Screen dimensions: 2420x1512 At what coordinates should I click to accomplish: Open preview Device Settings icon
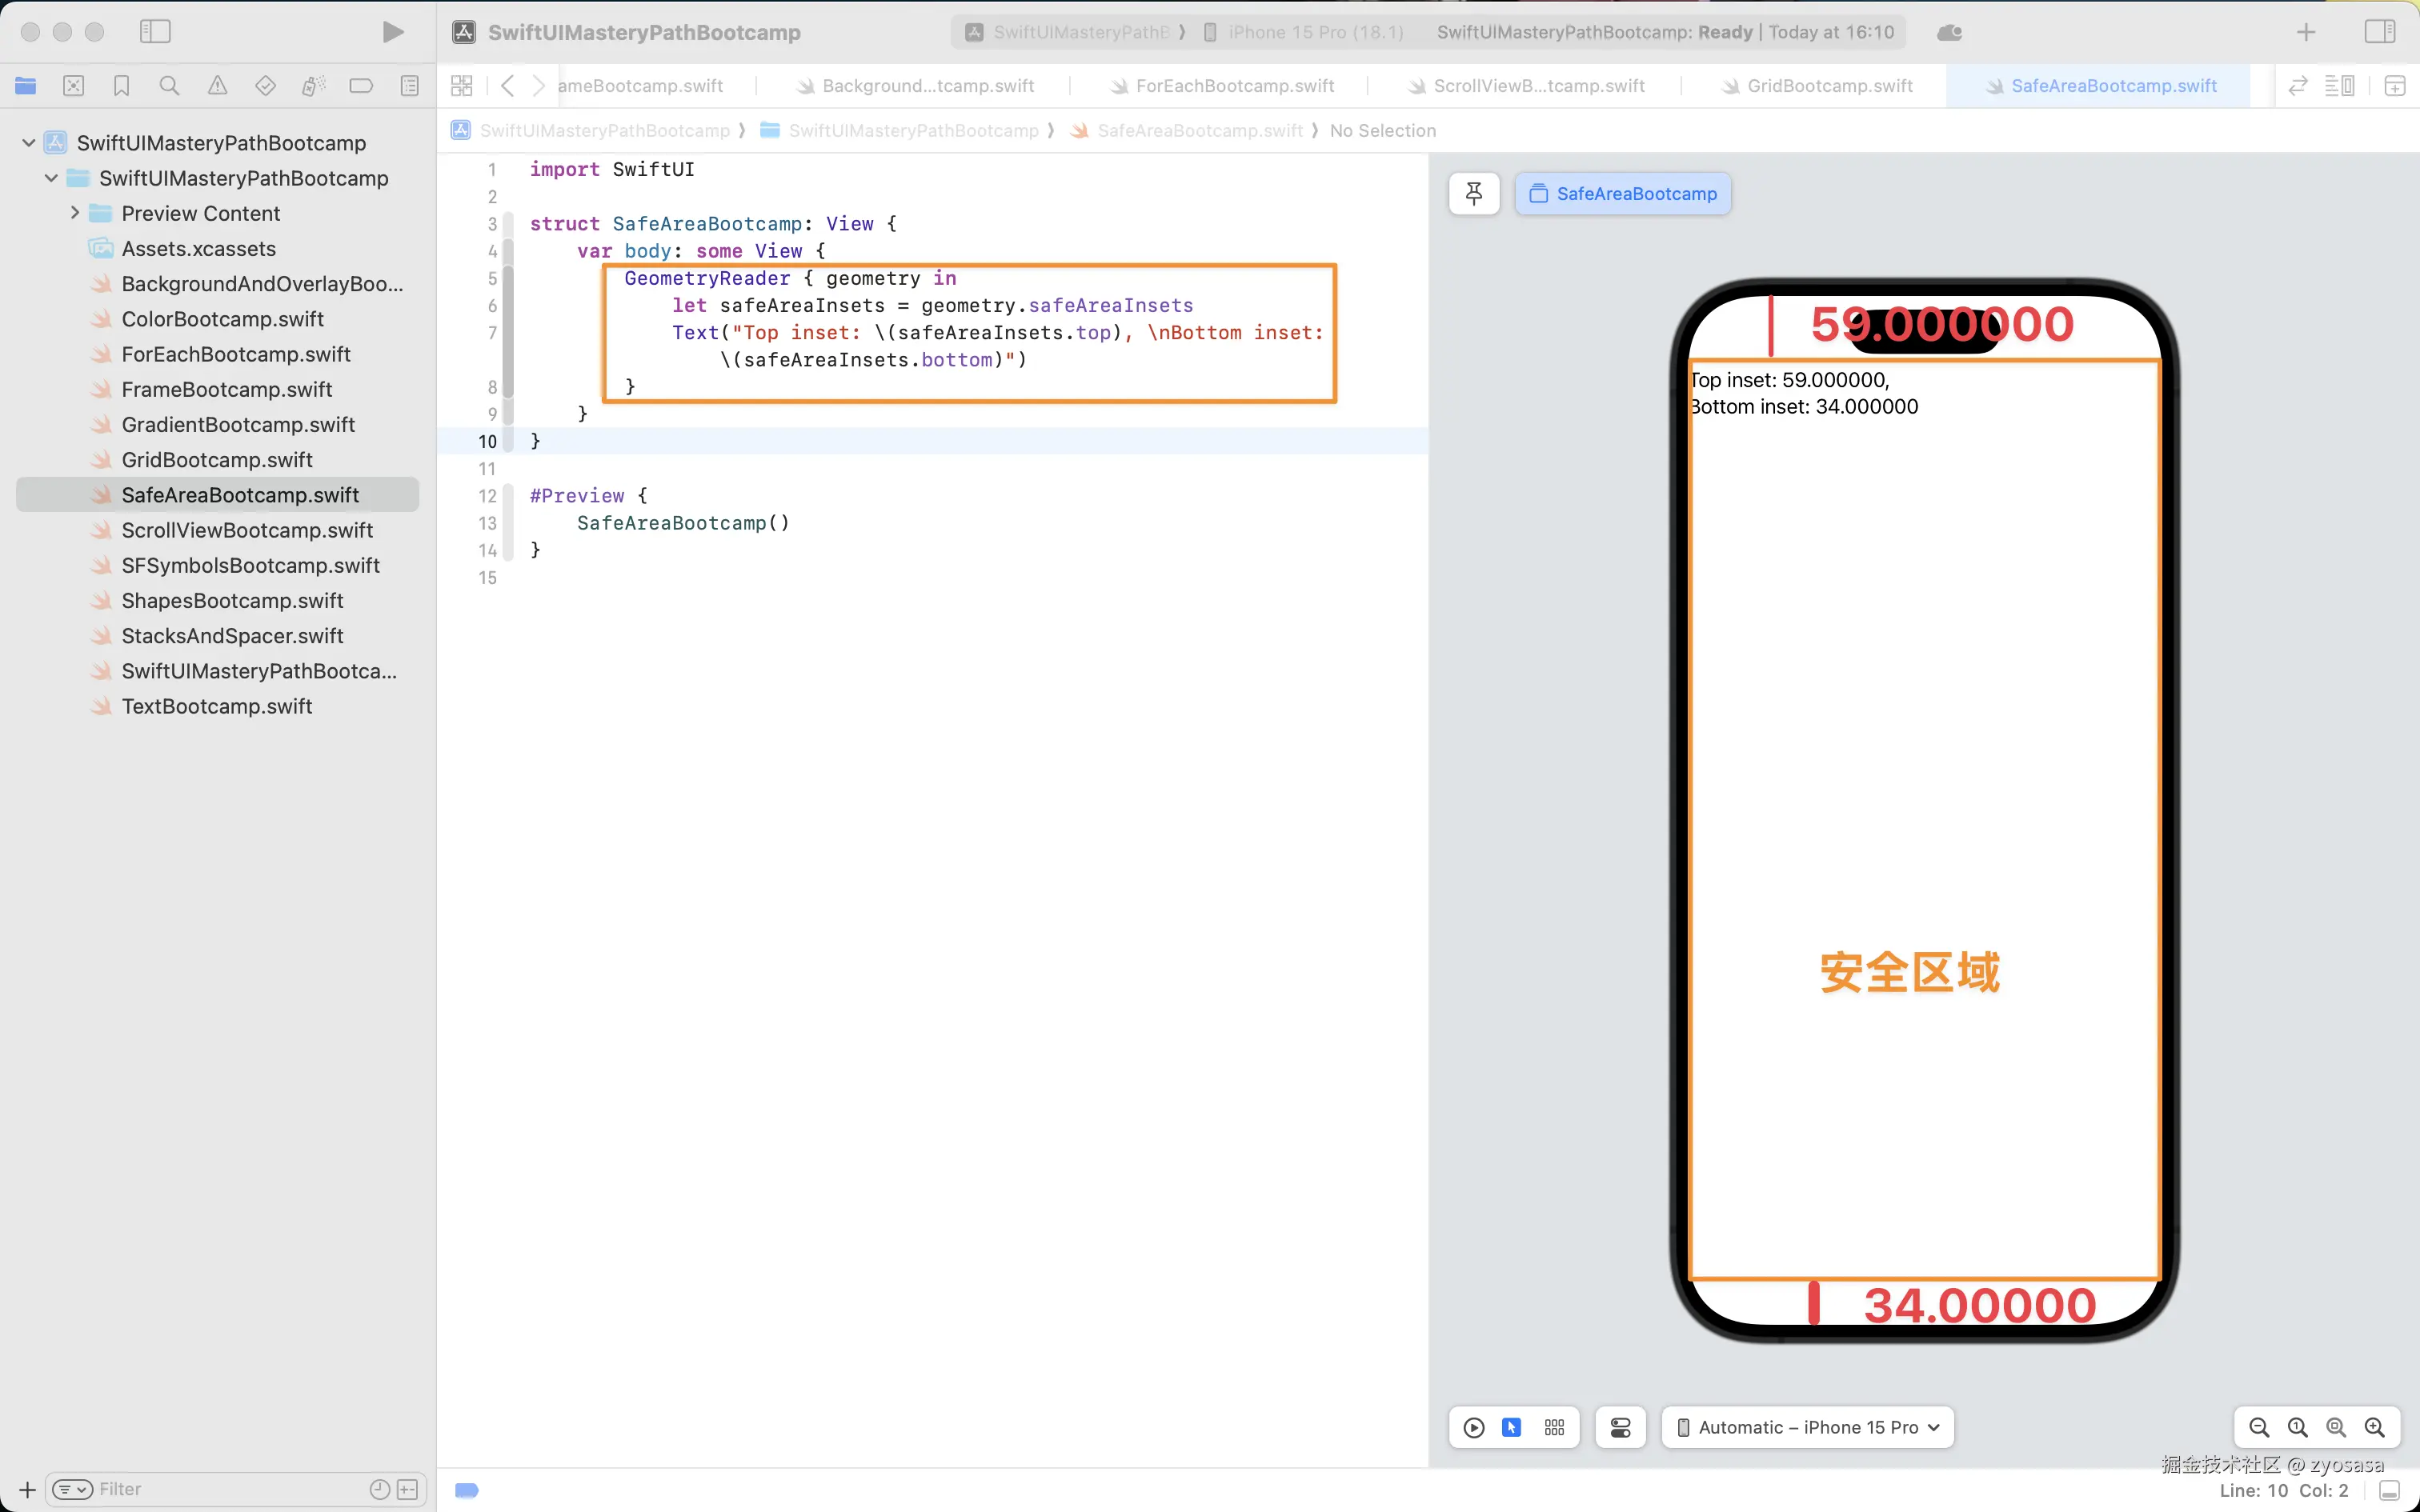(1620, 1427)
